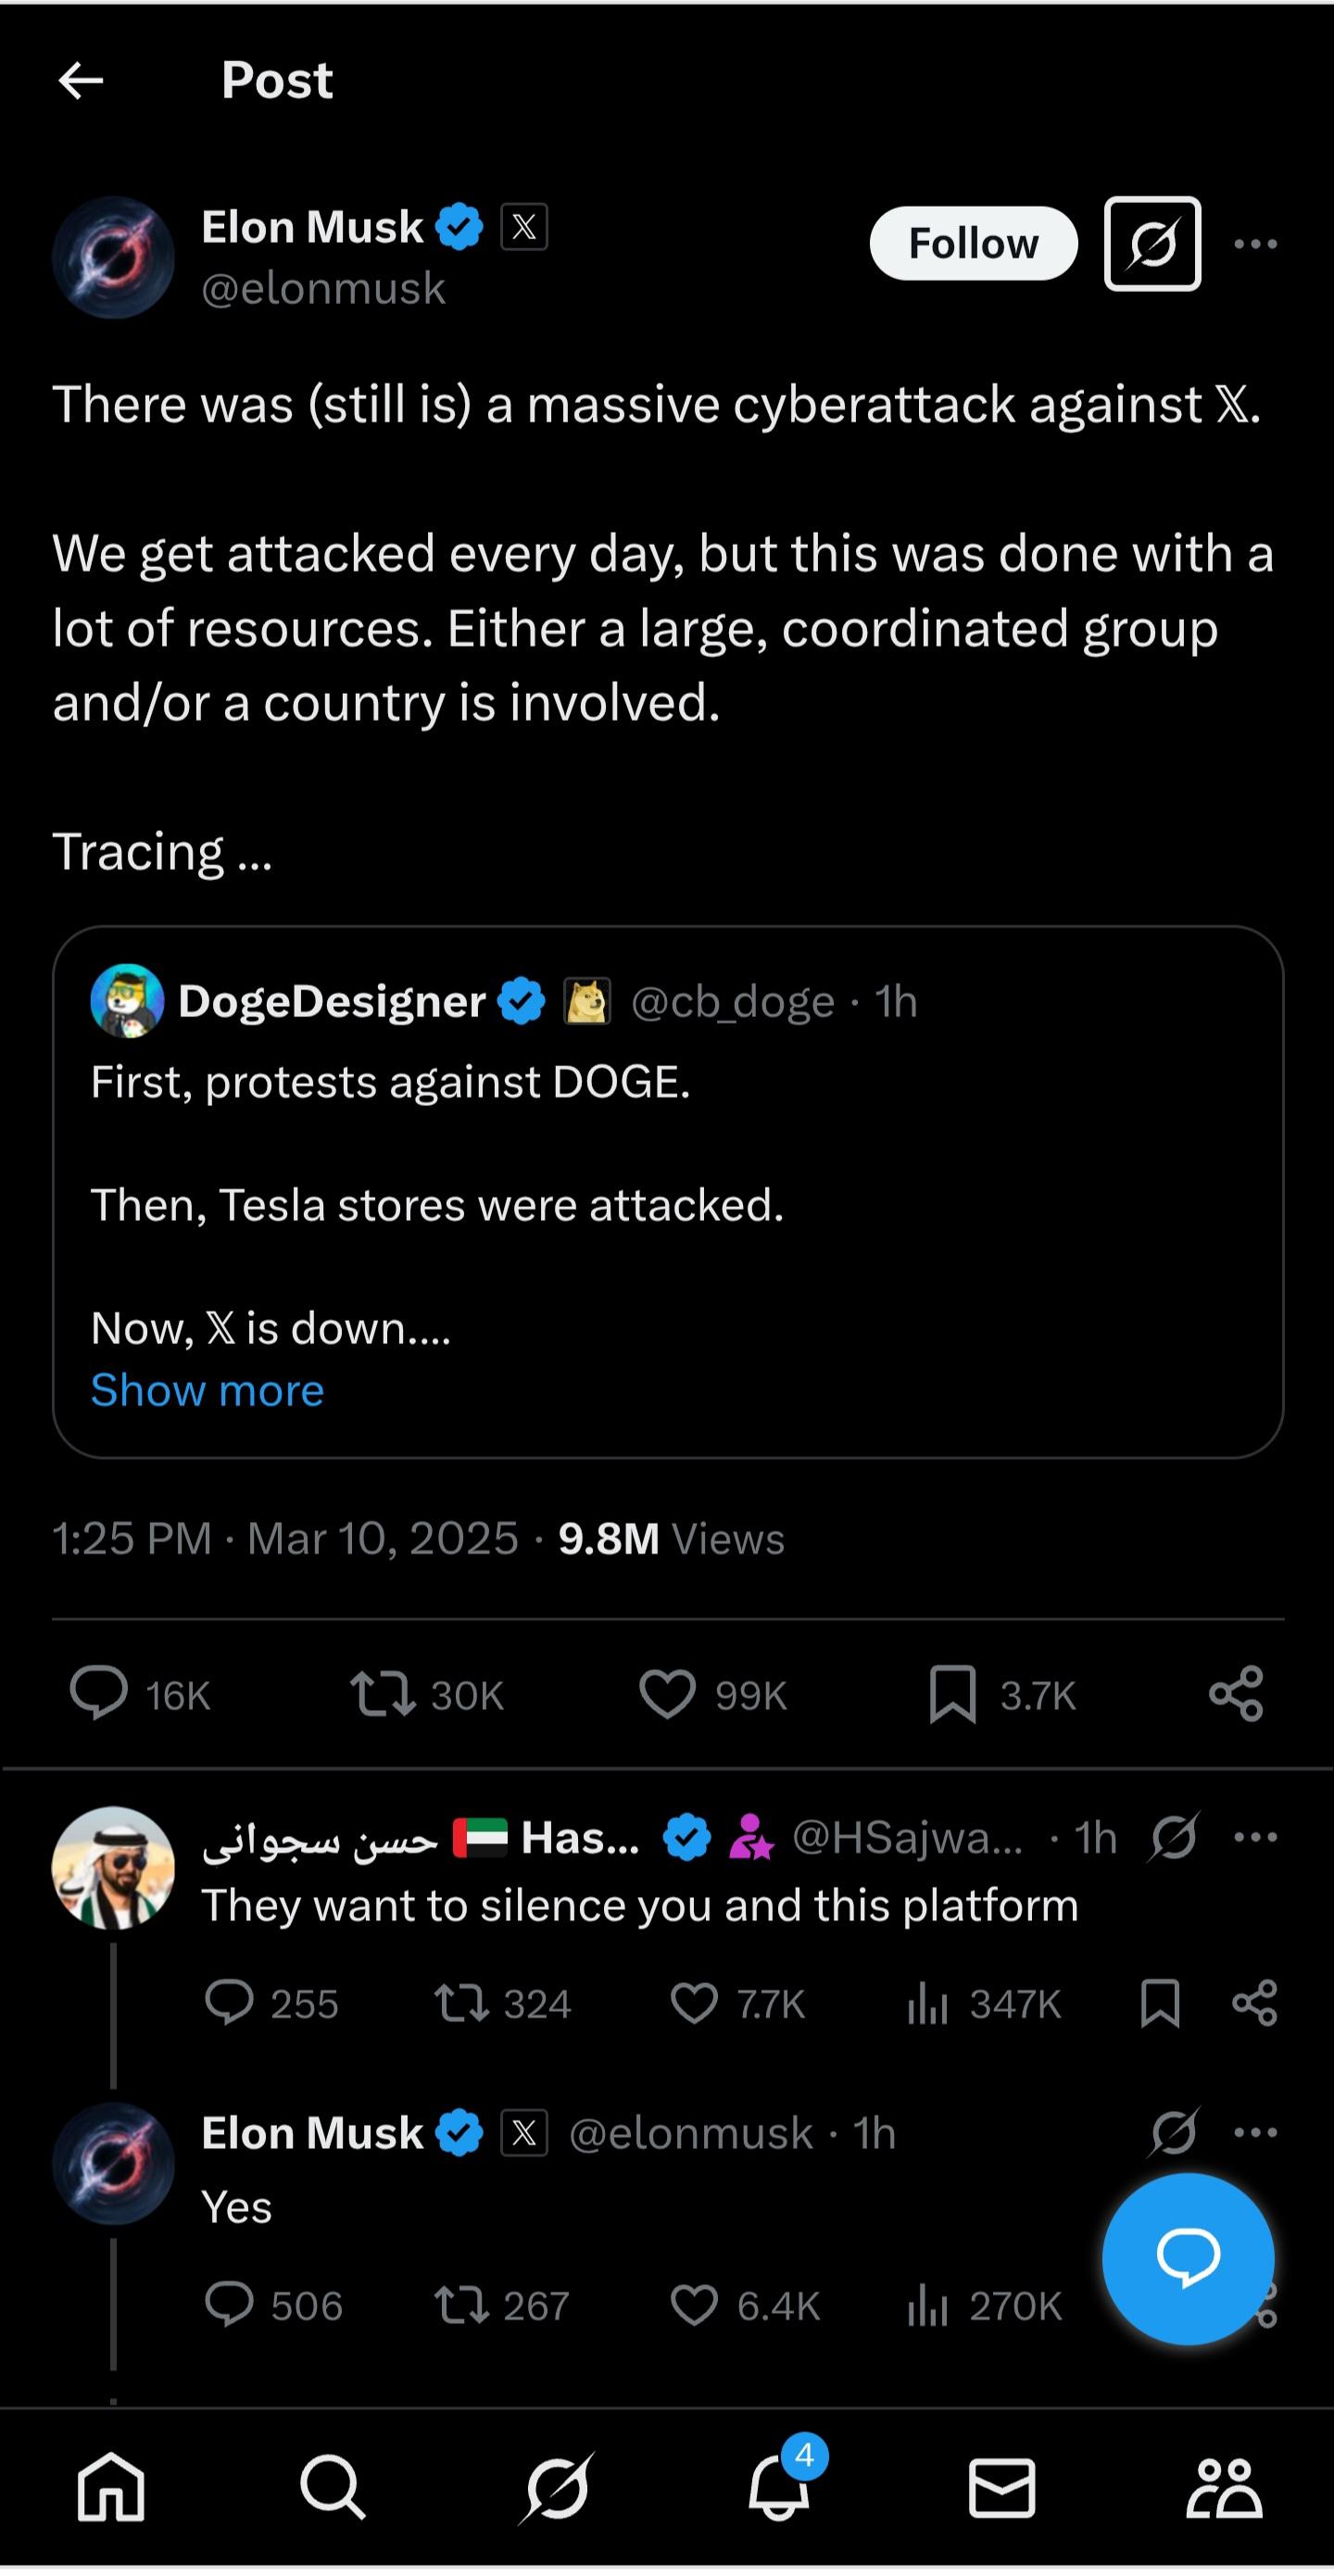Image resolution: width=1334 pixels, height=2576 pixels.
Task: Reply to the main post with 16K comments
Action: 99,1694
